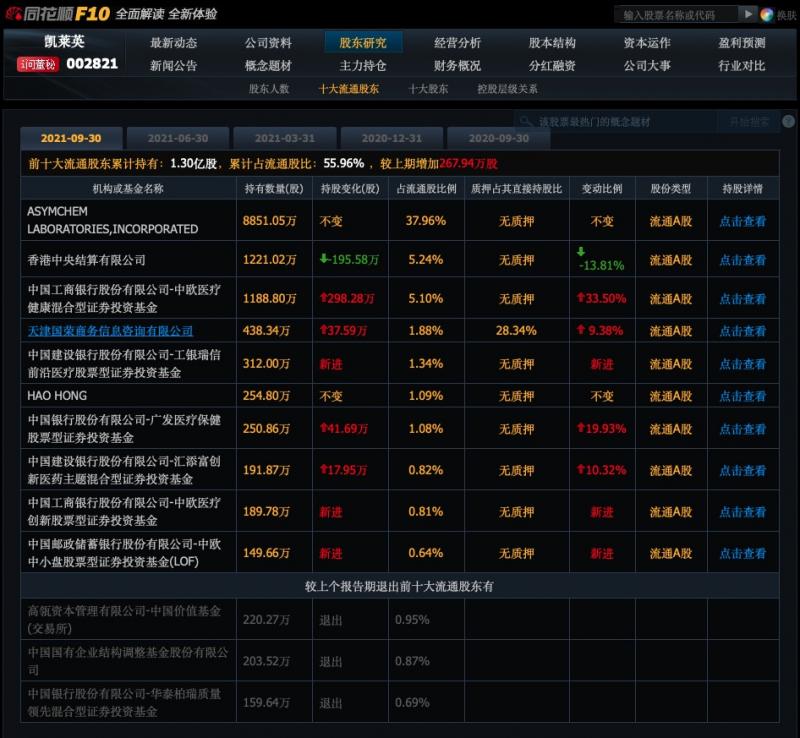Click the 220.27万 exited holding value
The height and width of the screenshot is (738, 800).
(266, 620)
